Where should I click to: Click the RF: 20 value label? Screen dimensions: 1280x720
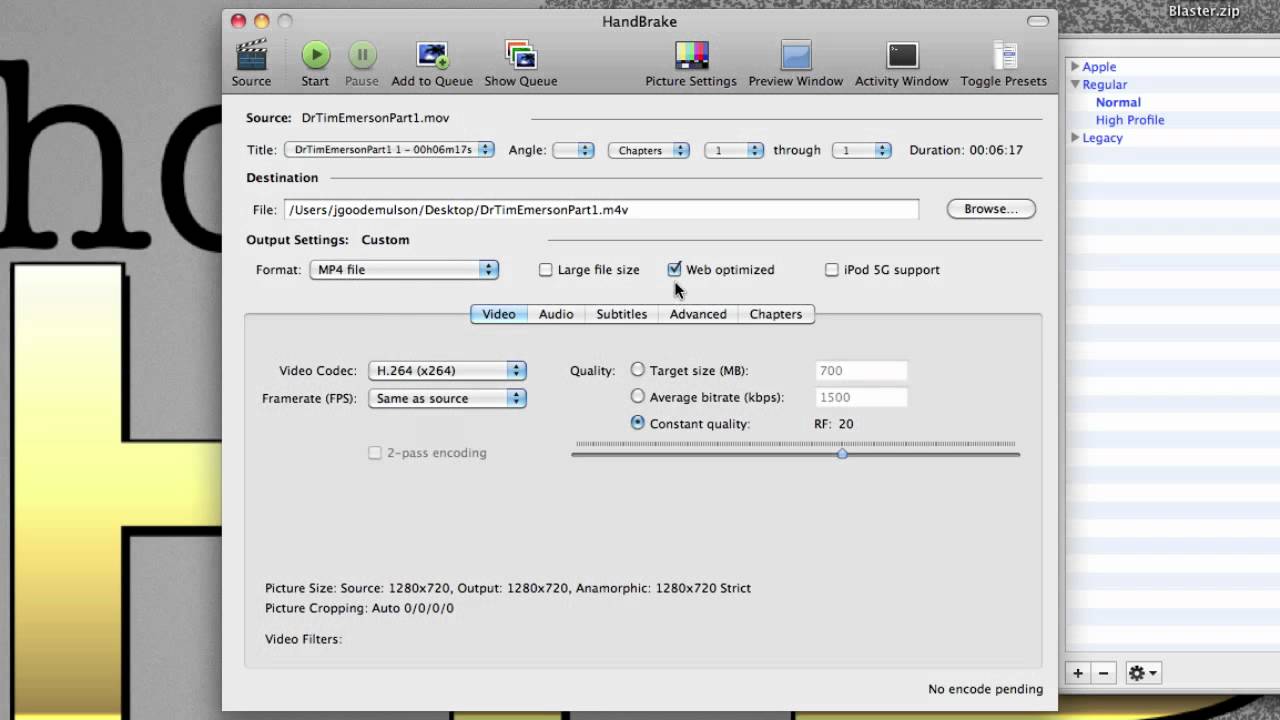pyautogui.click(x=834, y=424)
